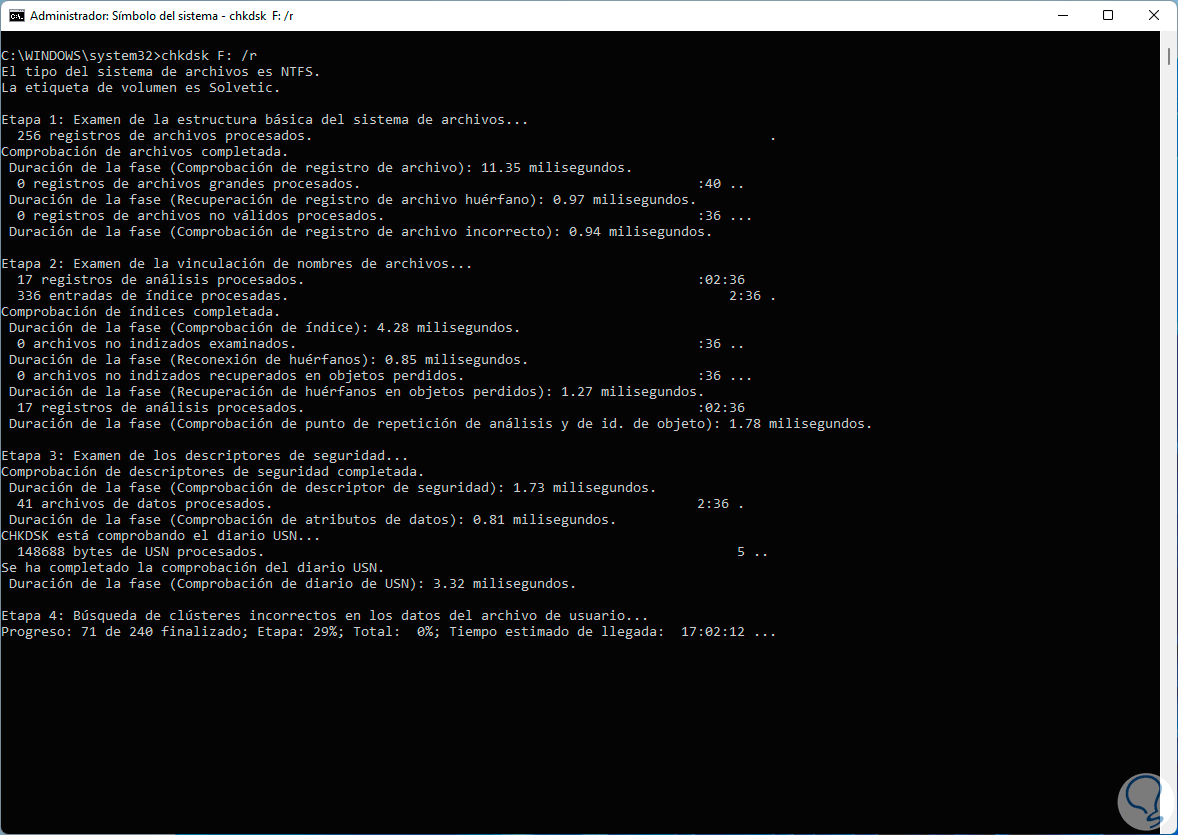Click '336 entradas de índice procesadas.'
Image resolution: width=1178 pixels, height=835 pixels.
point(153,295)
